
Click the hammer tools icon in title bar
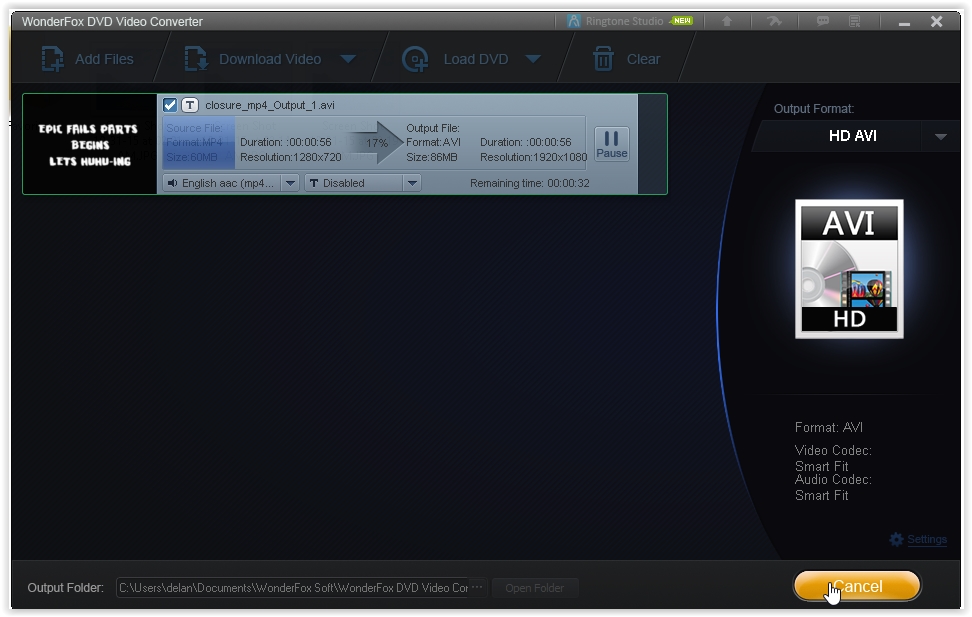point(774,21)
